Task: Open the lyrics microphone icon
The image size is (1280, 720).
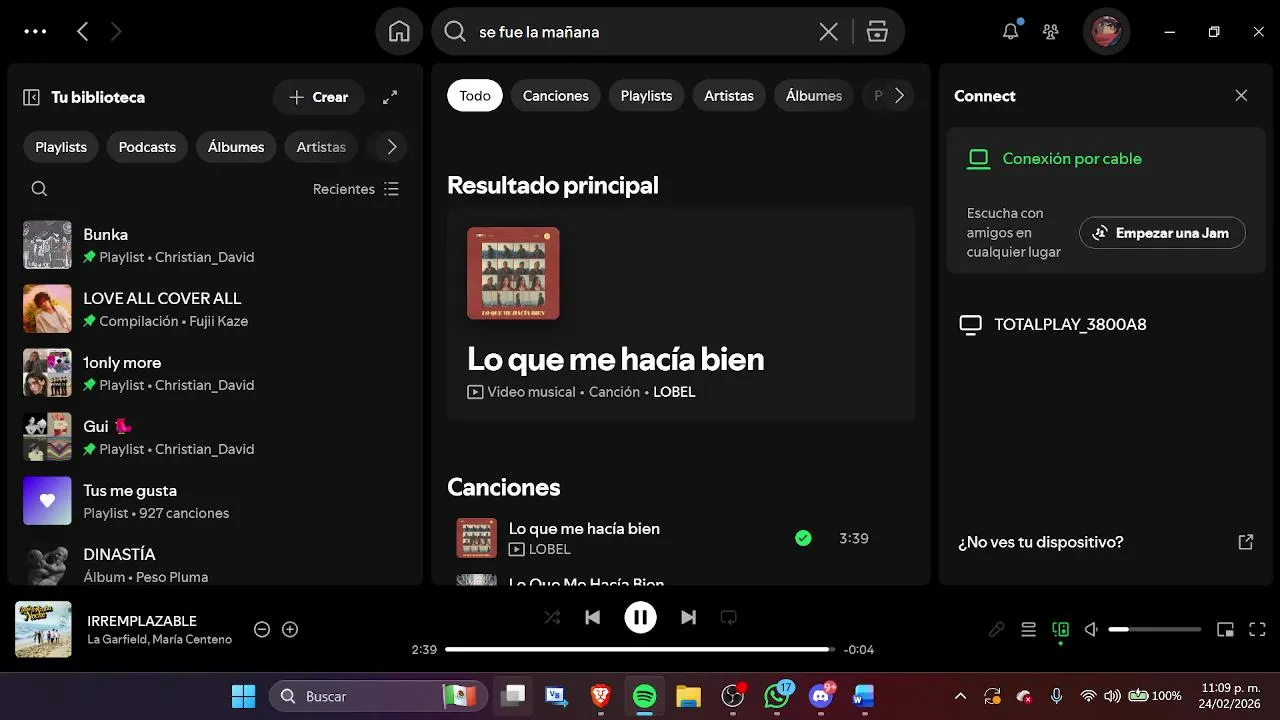Action: coord(996,629)
